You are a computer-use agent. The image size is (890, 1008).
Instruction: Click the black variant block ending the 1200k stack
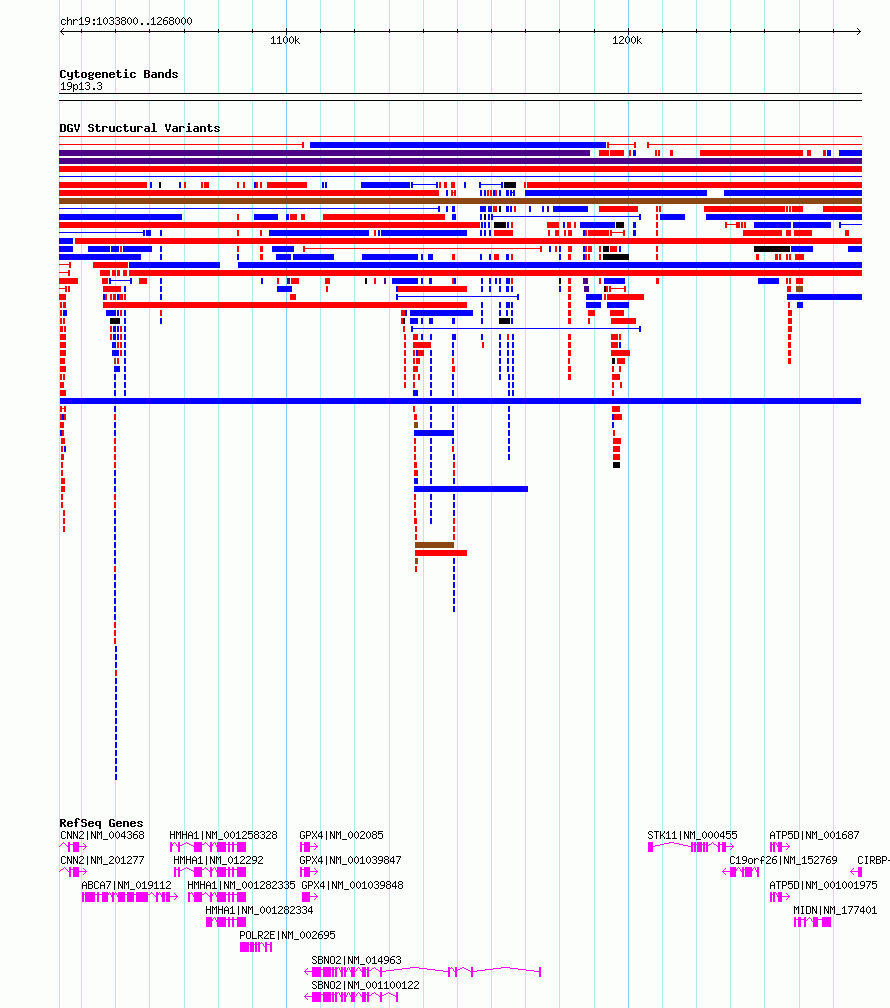616,465
